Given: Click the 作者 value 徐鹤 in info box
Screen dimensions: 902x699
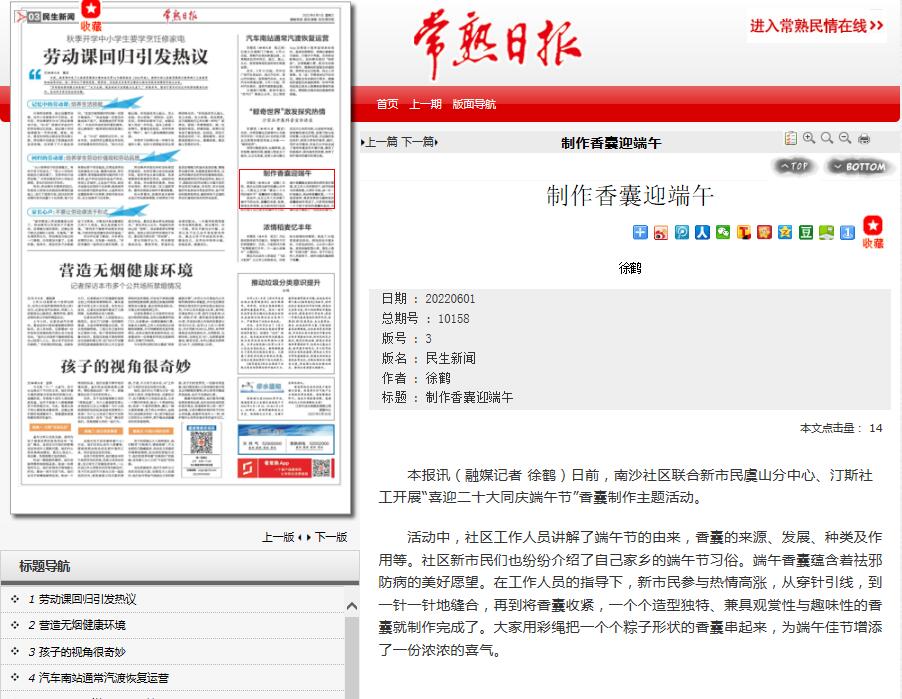Looking at the screenshot, I should coord(438,378).
